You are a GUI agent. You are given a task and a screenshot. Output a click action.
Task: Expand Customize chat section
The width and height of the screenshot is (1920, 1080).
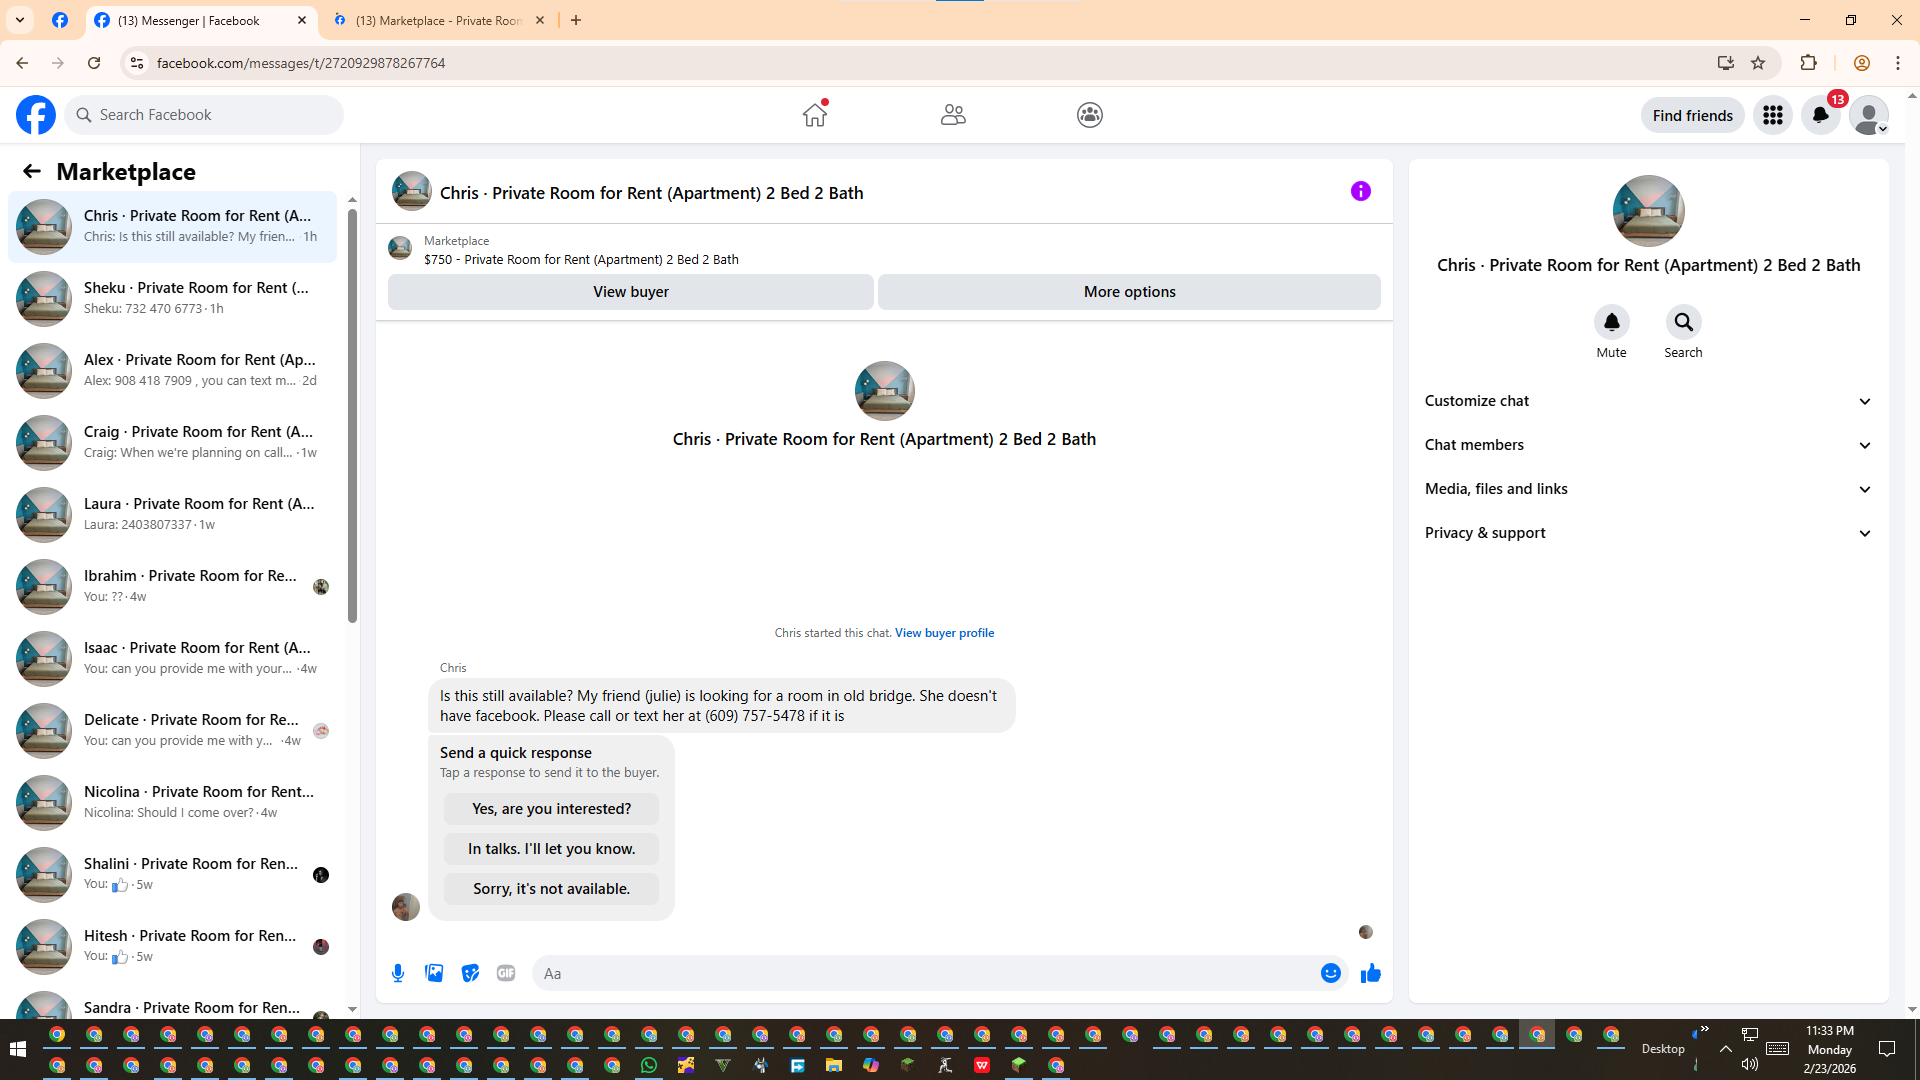coord(1647,401)
